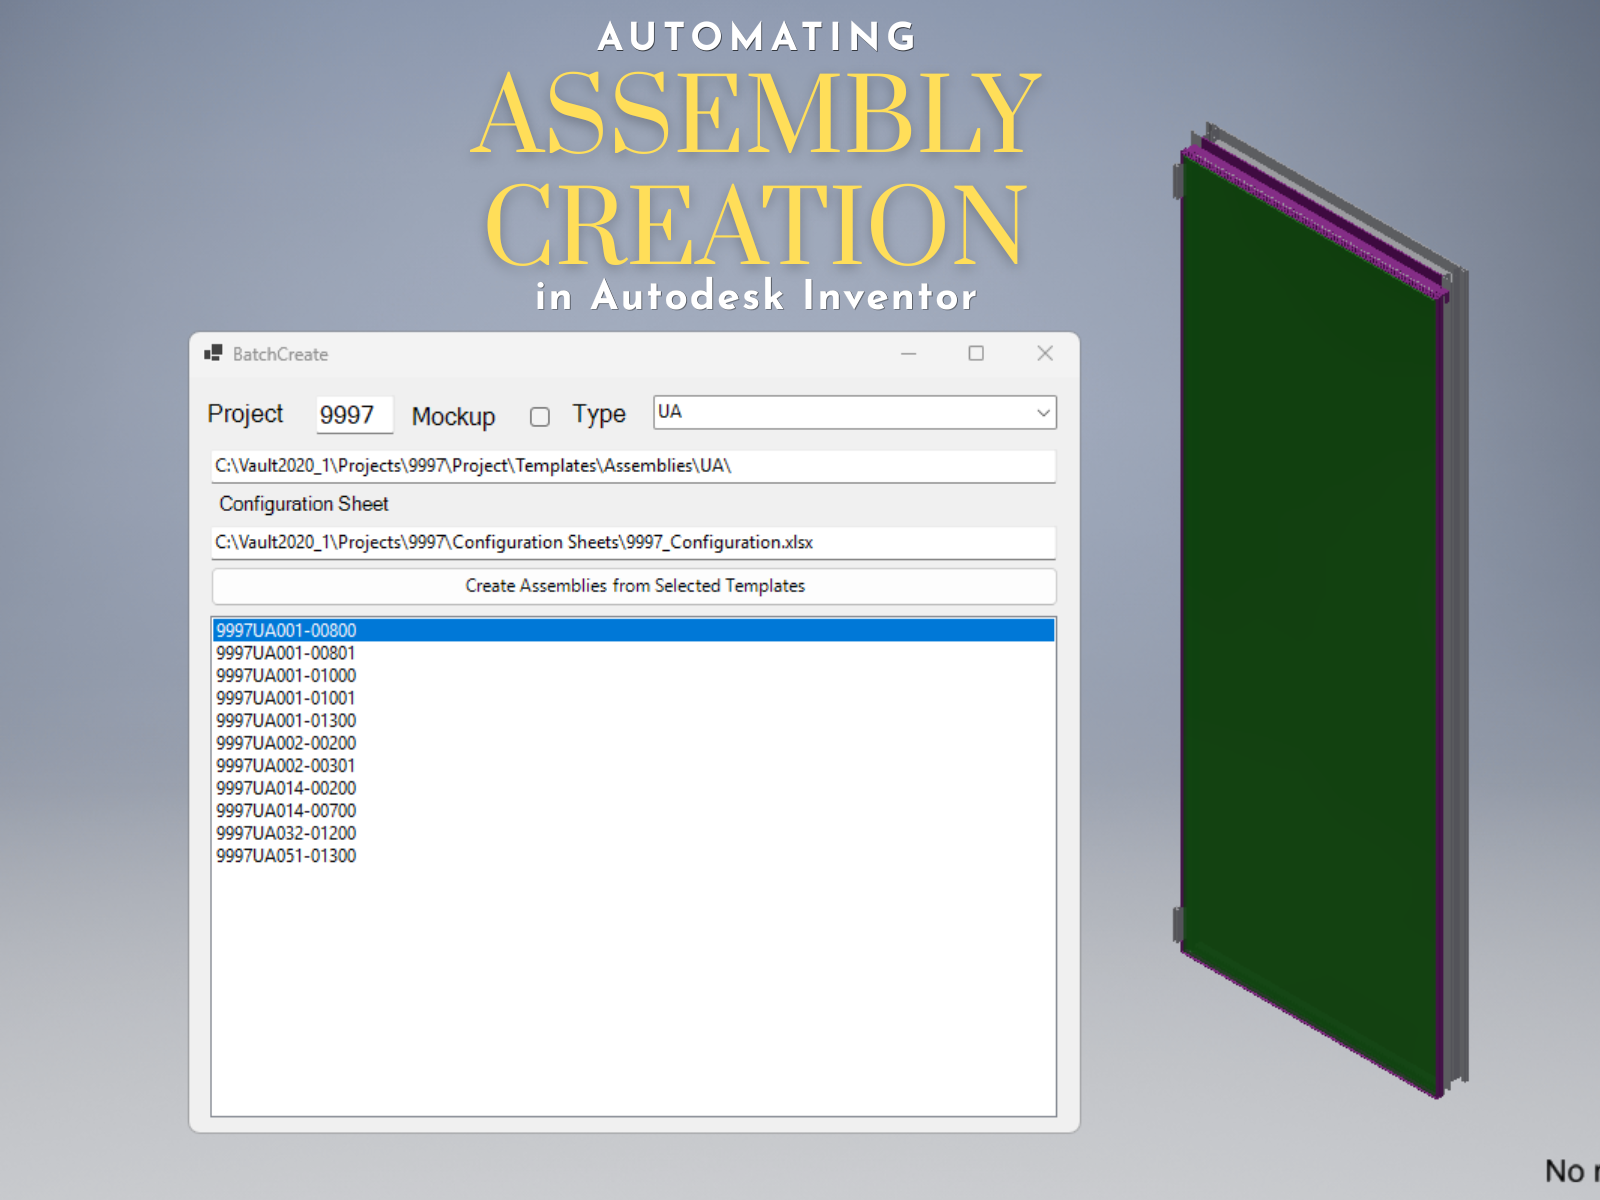Click the Configuration Sheet label
The image size is (1600, 1200).
[x=304, y=504]
